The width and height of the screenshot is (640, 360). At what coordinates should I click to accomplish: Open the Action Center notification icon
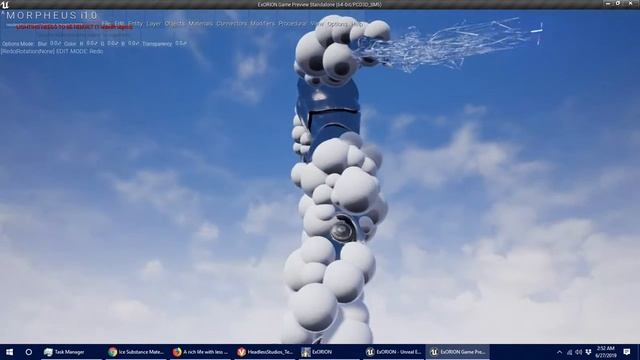(x=627, y=352)
